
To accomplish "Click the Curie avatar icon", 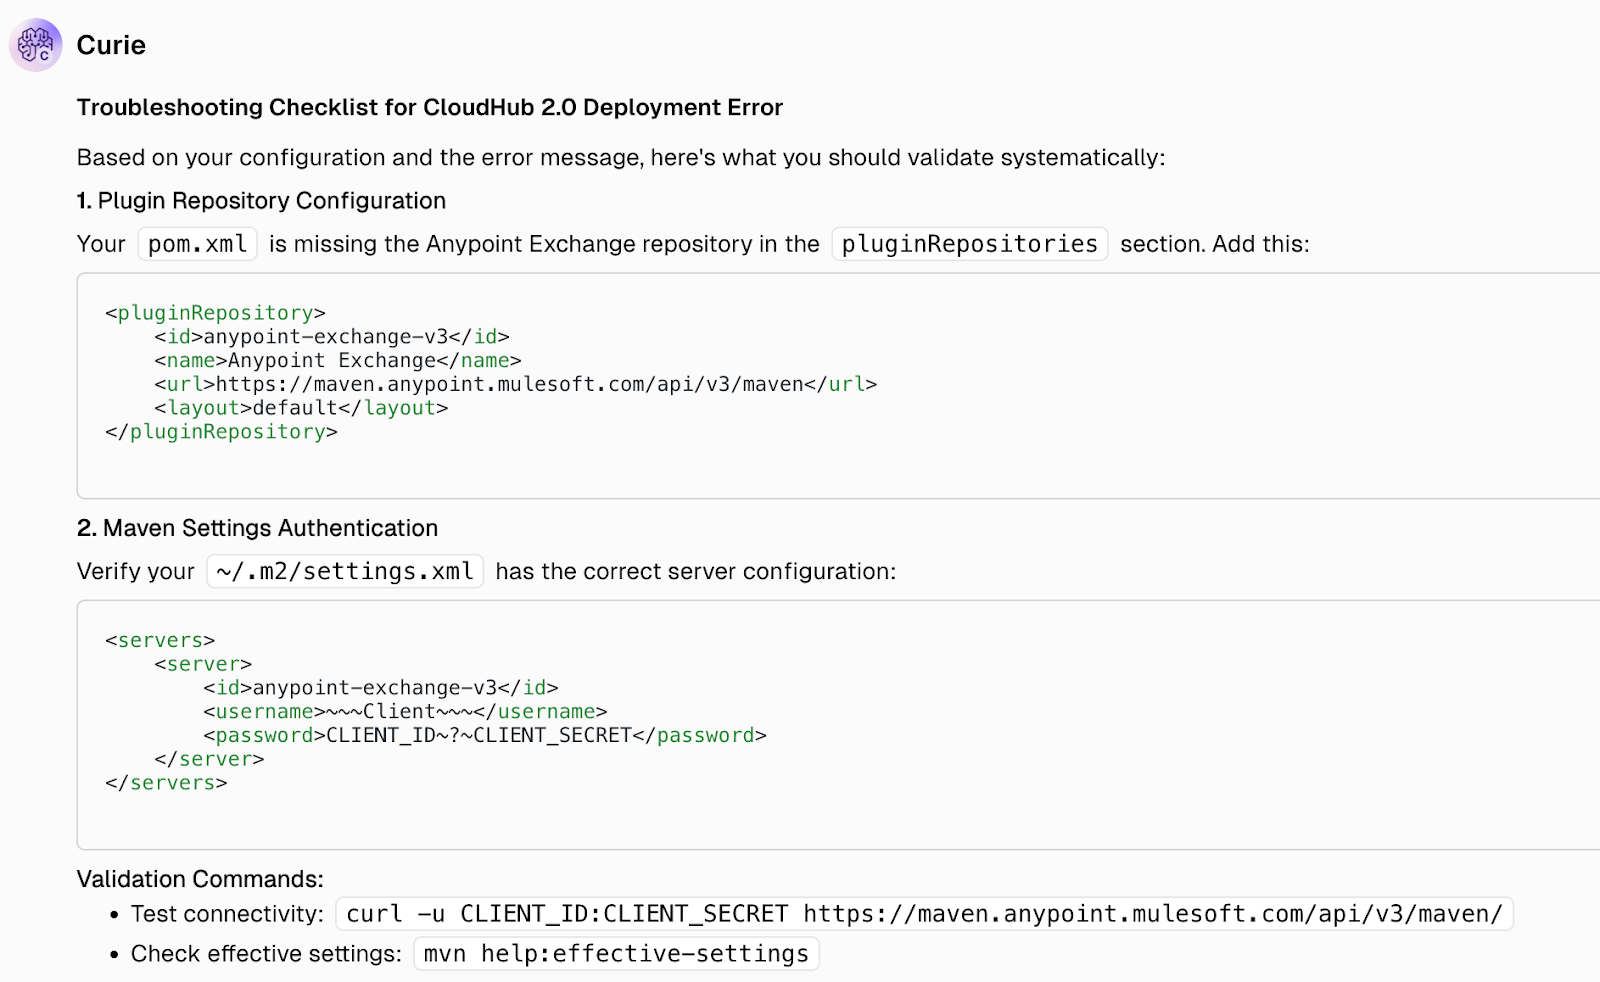I will (x=34, y=44).
